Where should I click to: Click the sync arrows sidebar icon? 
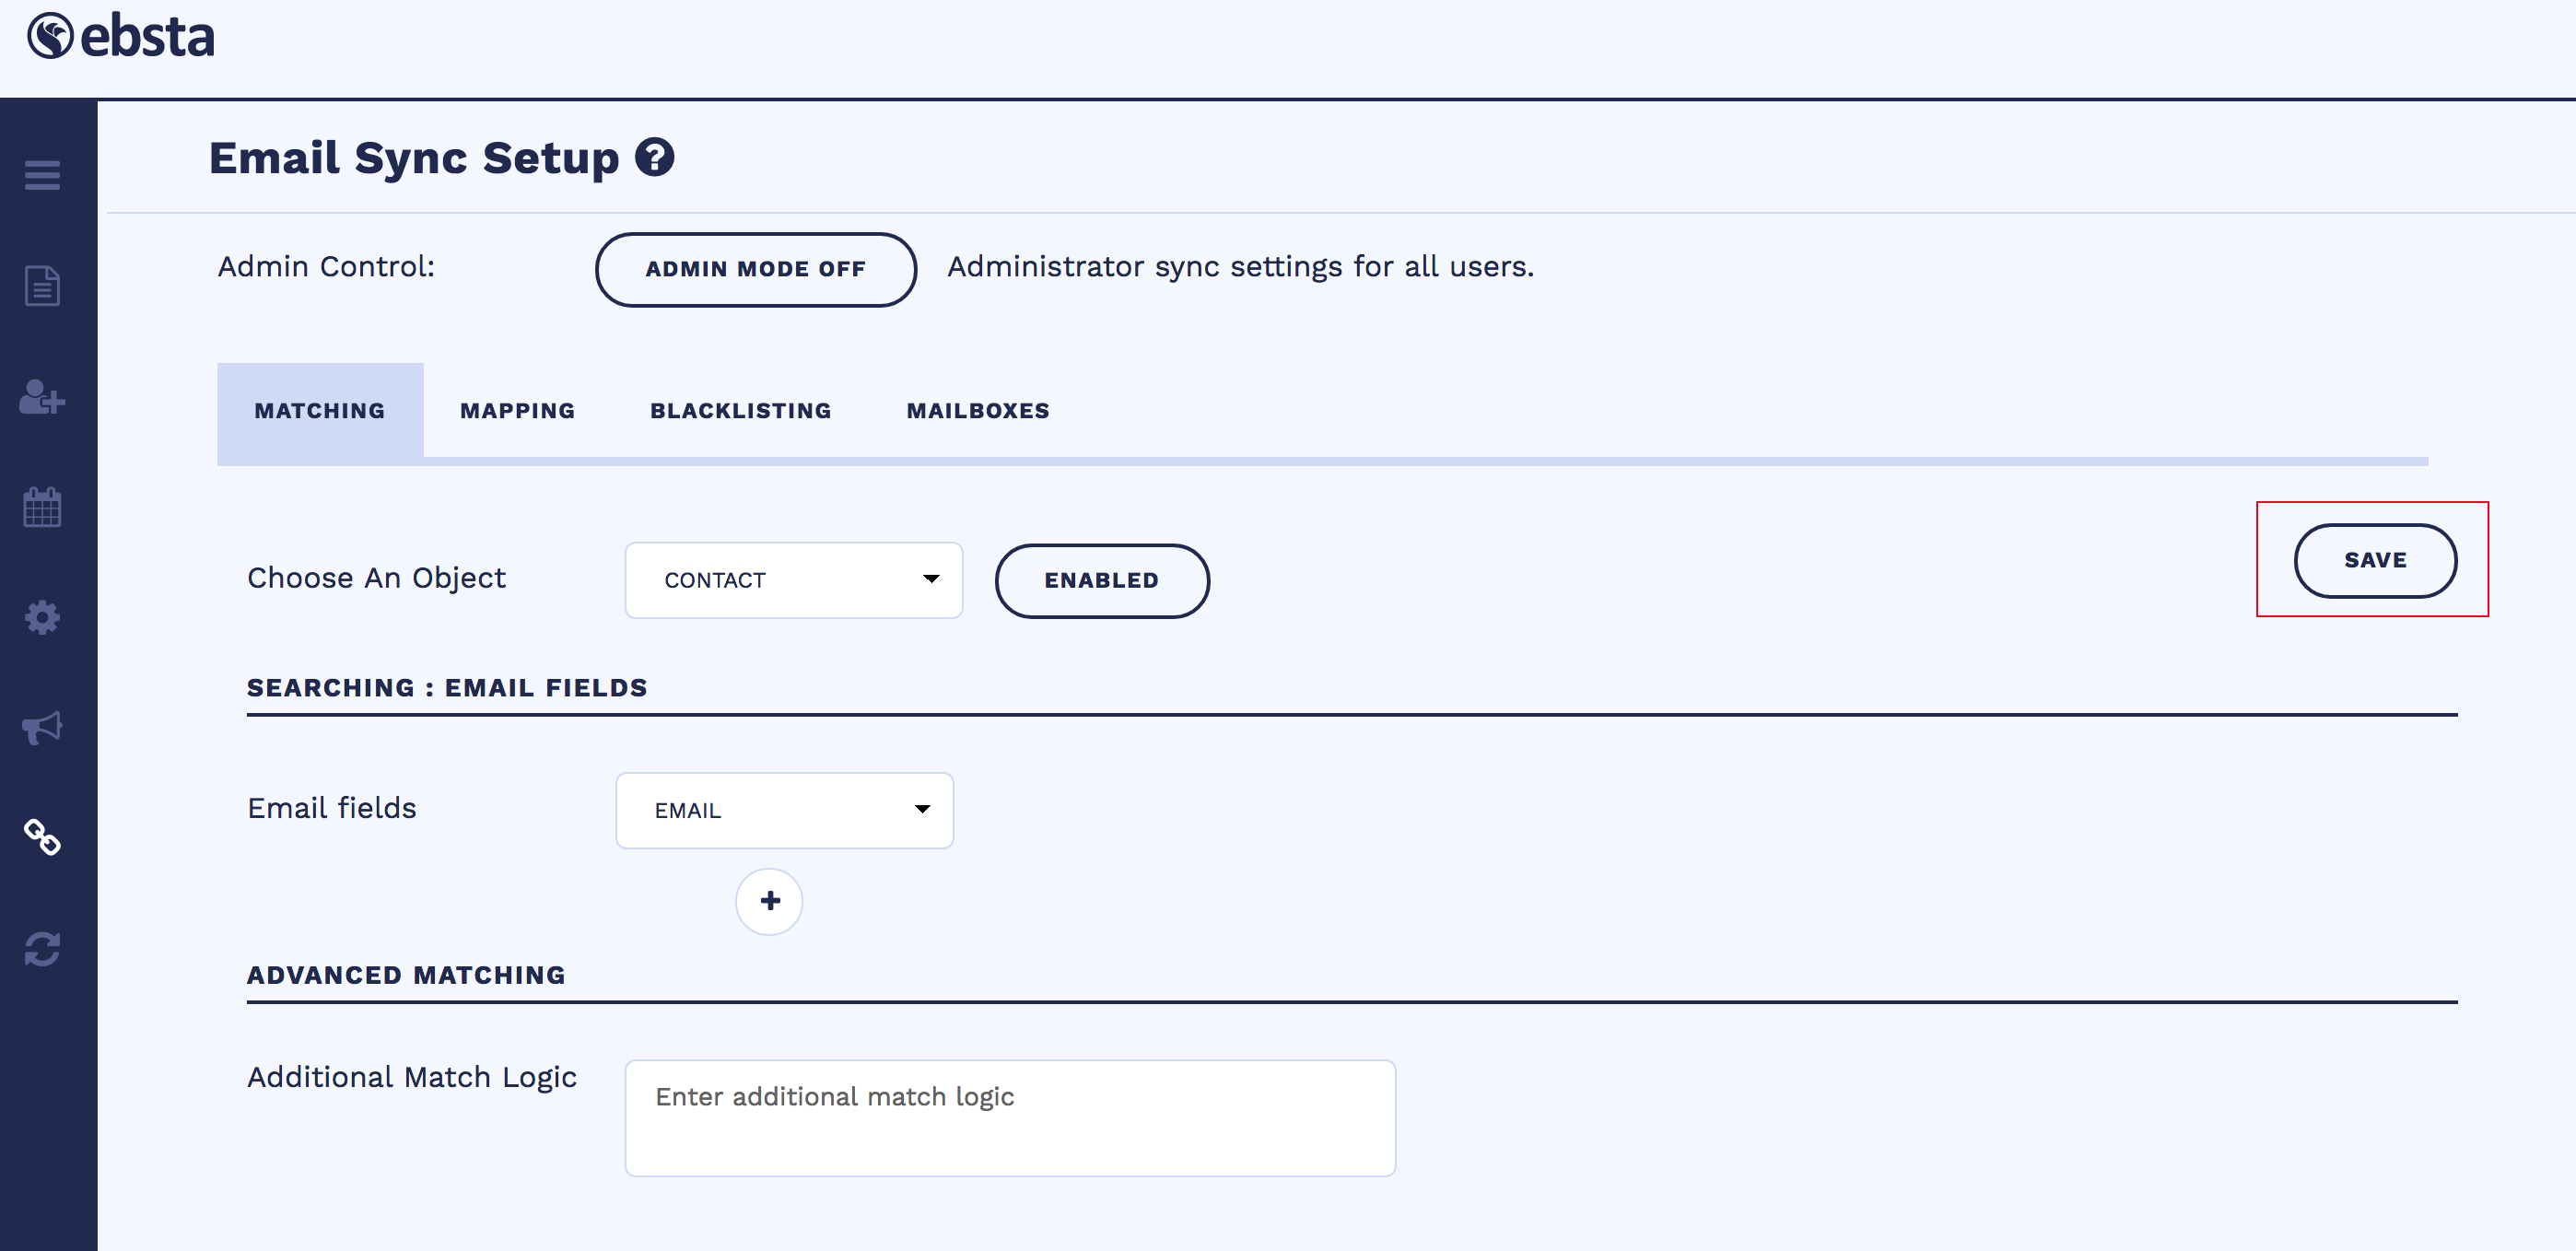(x=42, y=948)
